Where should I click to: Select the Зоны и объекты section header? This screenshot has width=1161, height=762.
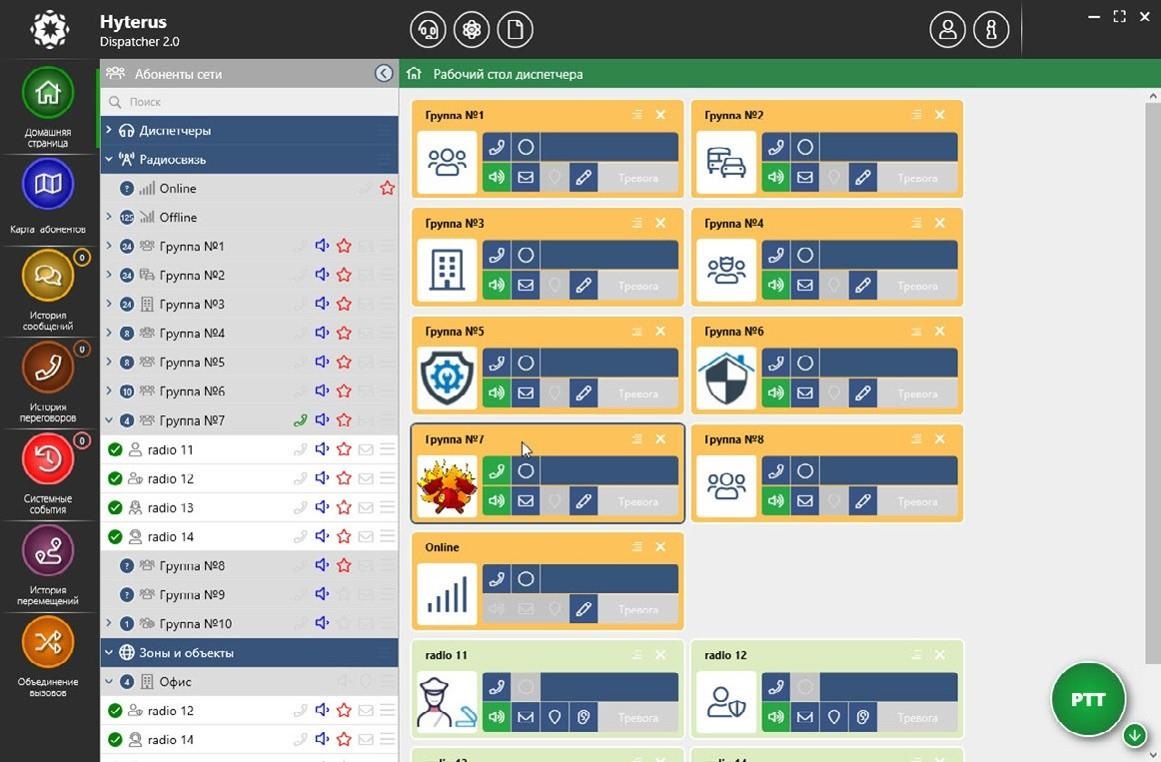pos(249,652)
